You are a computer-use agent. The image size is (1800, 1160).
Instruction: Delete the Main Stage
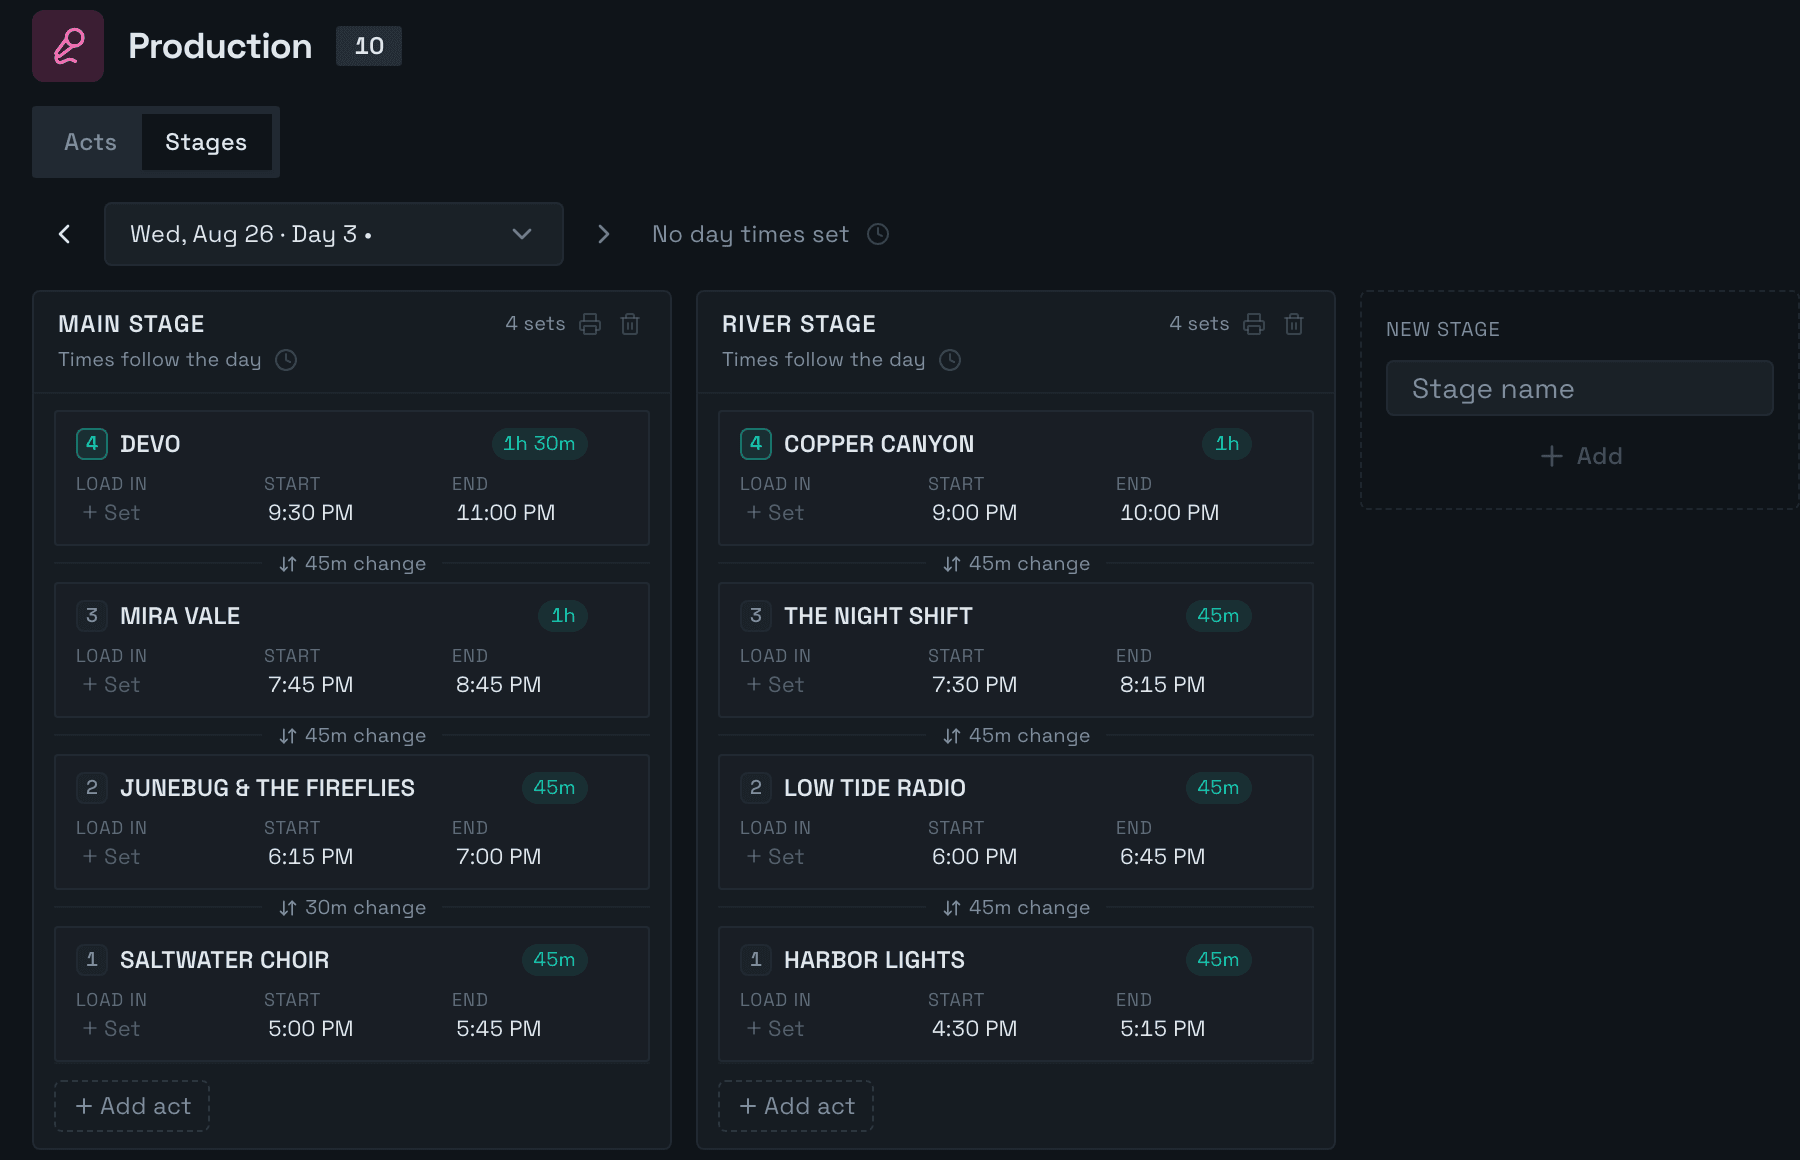click(630, 324)
